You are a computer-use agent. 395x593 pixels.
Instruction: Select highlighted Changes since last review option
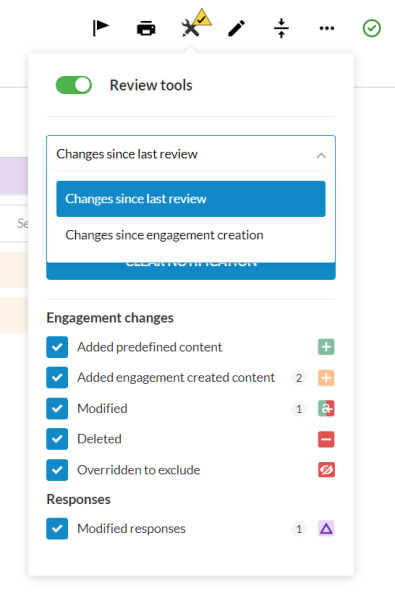191,199
